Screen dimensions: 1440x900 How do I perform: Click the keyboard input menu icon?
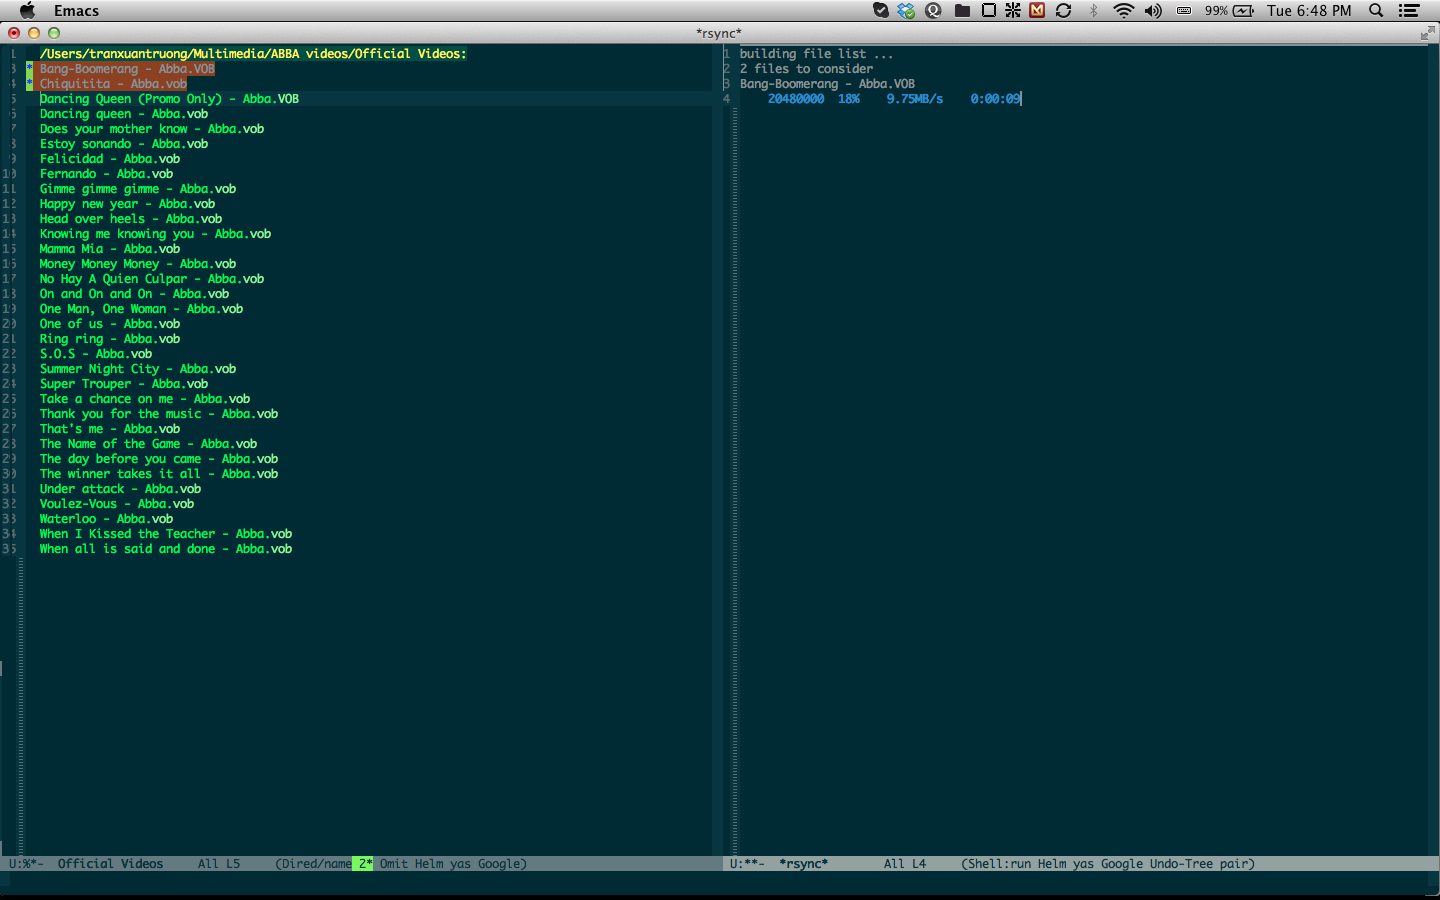(x=1184, y=10)
